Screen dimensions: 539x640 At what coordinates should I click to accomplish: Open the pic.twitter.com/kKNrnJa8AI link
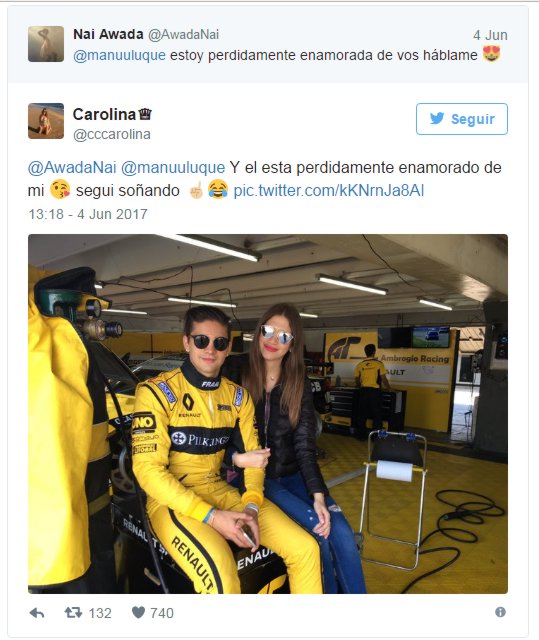click(328, 191)
